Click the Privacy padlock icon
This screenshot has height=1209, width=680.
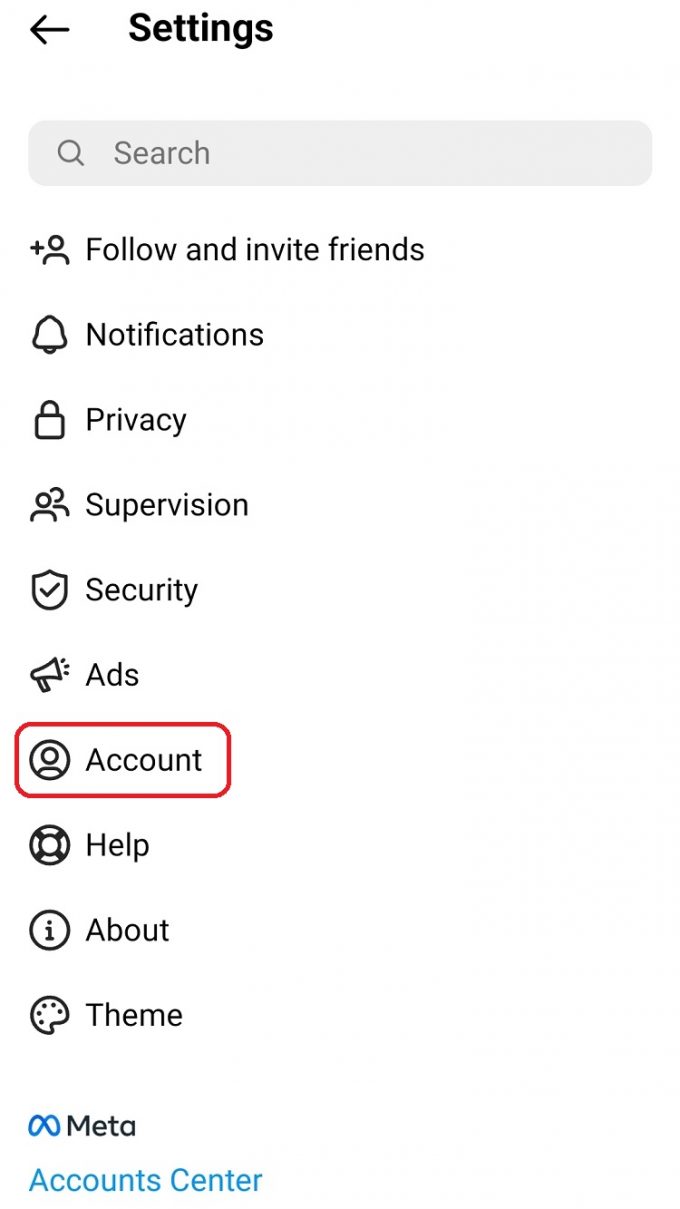tap(48, 420)
